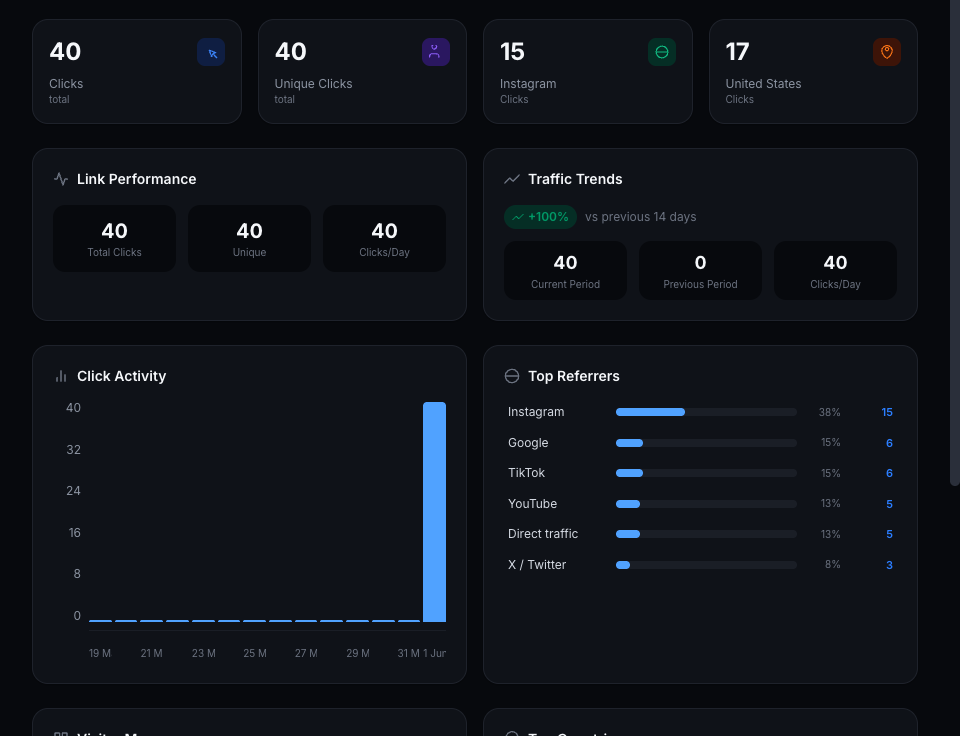
Task: Click the Link Performance heading
Action: (x=137, y=179)
